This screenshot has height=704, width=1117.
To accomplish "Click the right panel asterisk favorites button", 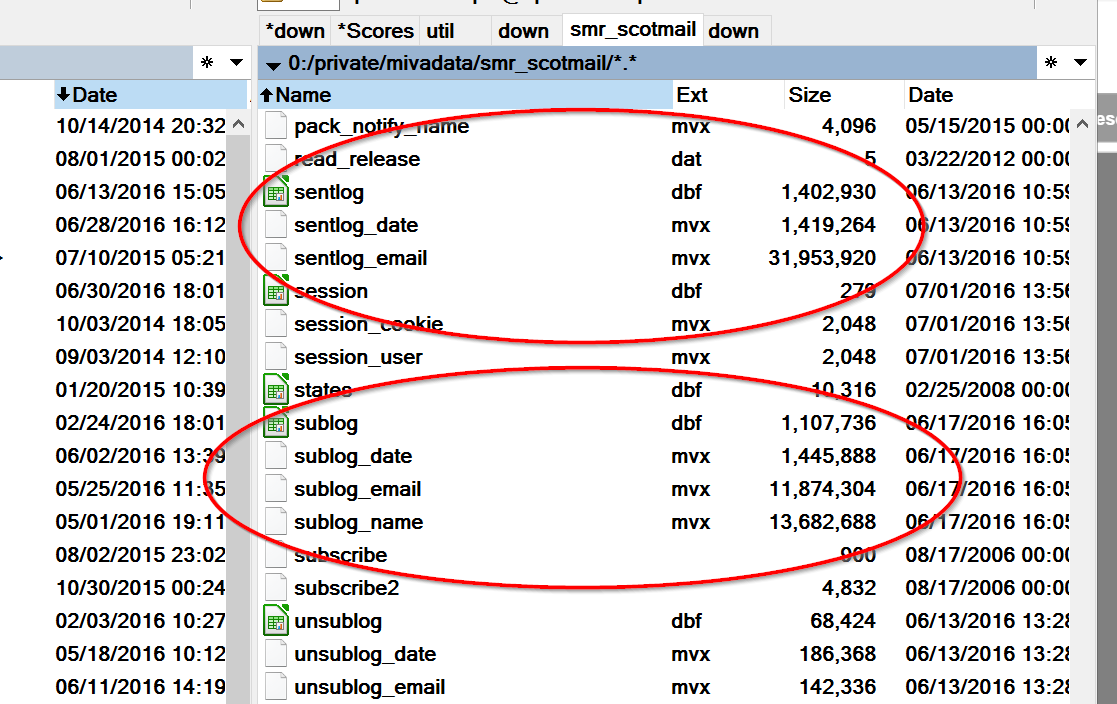I will [1051, 63].
